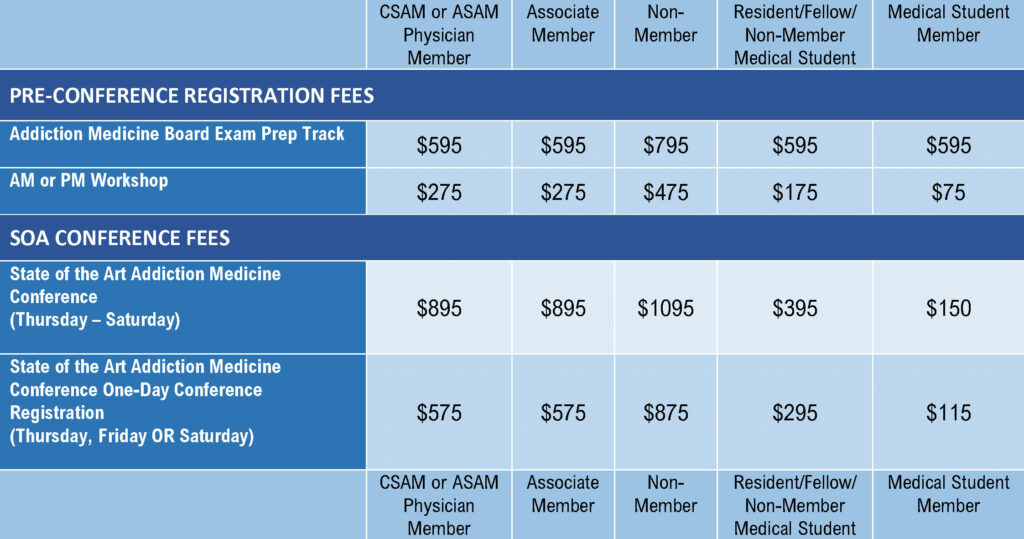Select the $395 Resident/Fellow conference fee
Screen dimensions: 1024x539
click(x=795, y=309)
